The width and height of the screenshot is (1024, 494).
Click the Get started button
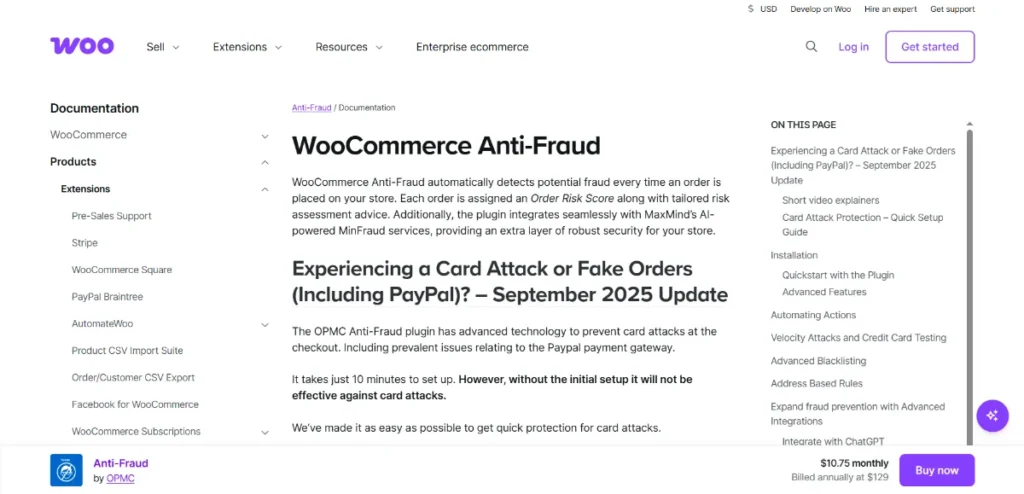coord(929,47)
